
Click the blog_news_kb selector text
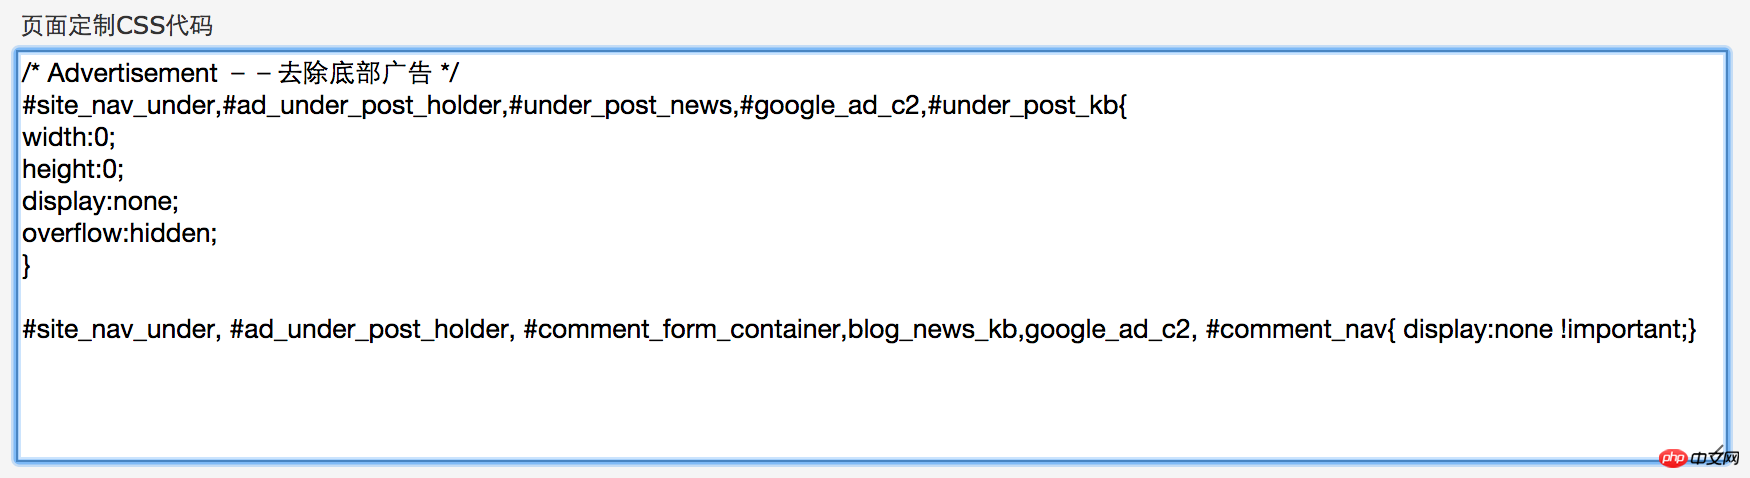point(932,329)
